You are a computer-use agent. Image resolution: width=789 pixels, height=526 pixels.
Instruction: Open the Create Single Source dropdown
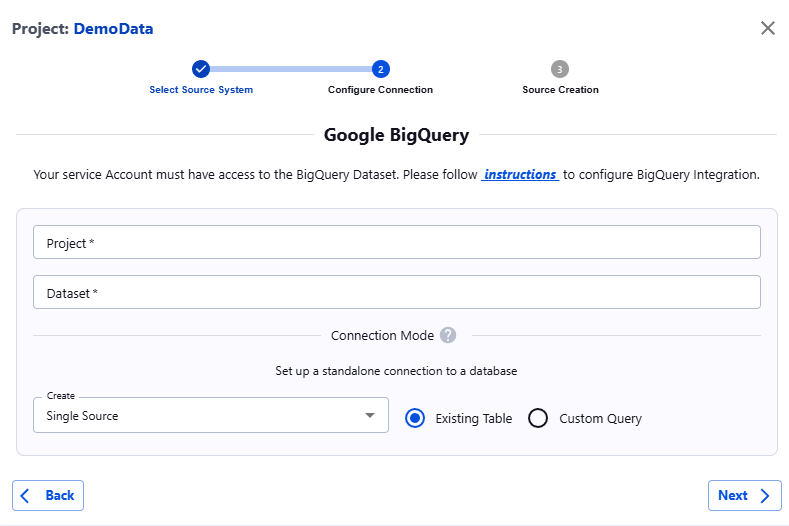200,416
